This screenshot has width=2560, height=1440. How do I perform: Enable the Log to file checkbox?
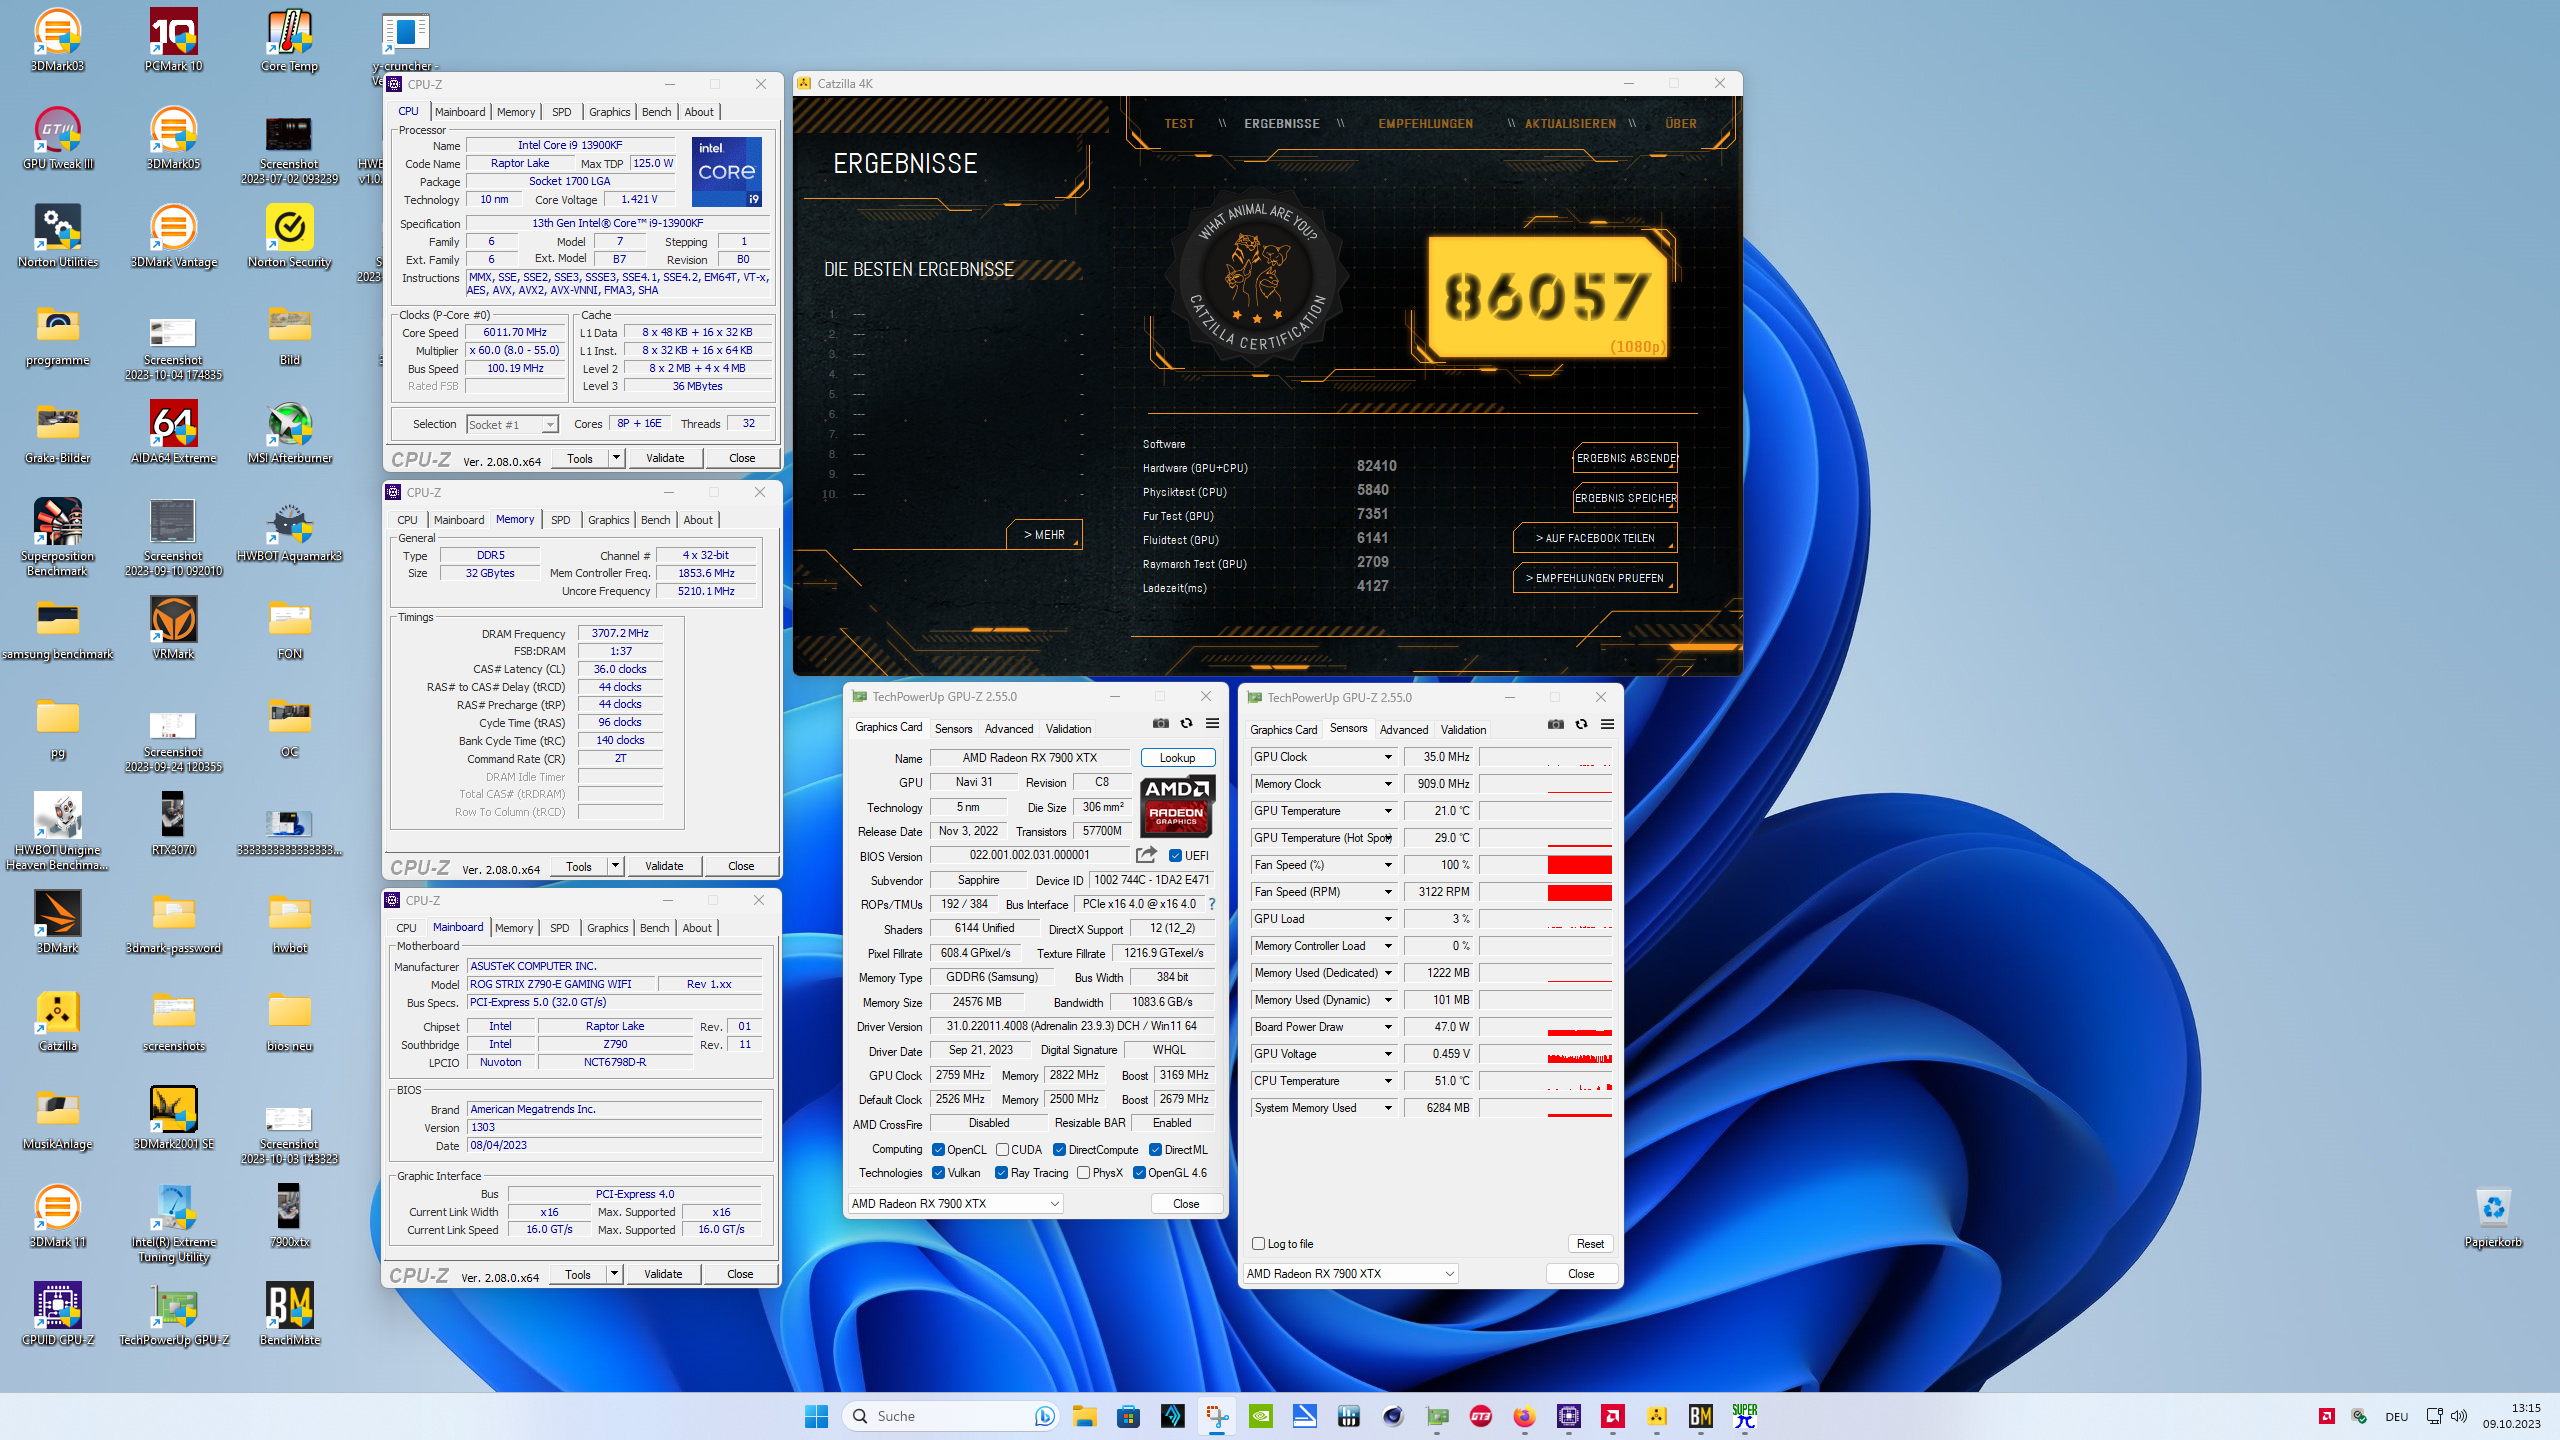pyautogui.click(x=1258, y=1244)
